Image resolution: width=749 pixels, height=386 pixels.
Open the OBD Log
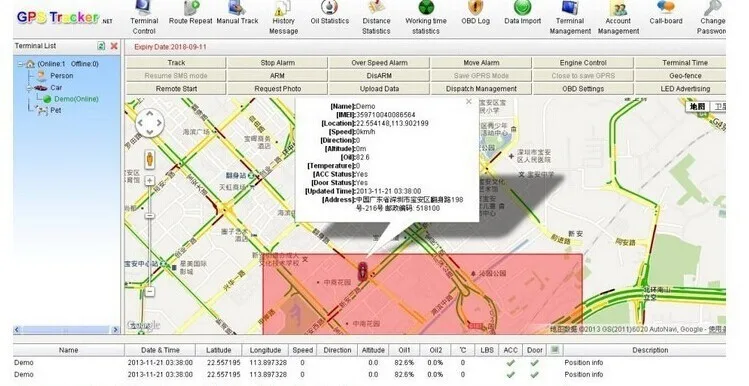[x=475, y=13]
